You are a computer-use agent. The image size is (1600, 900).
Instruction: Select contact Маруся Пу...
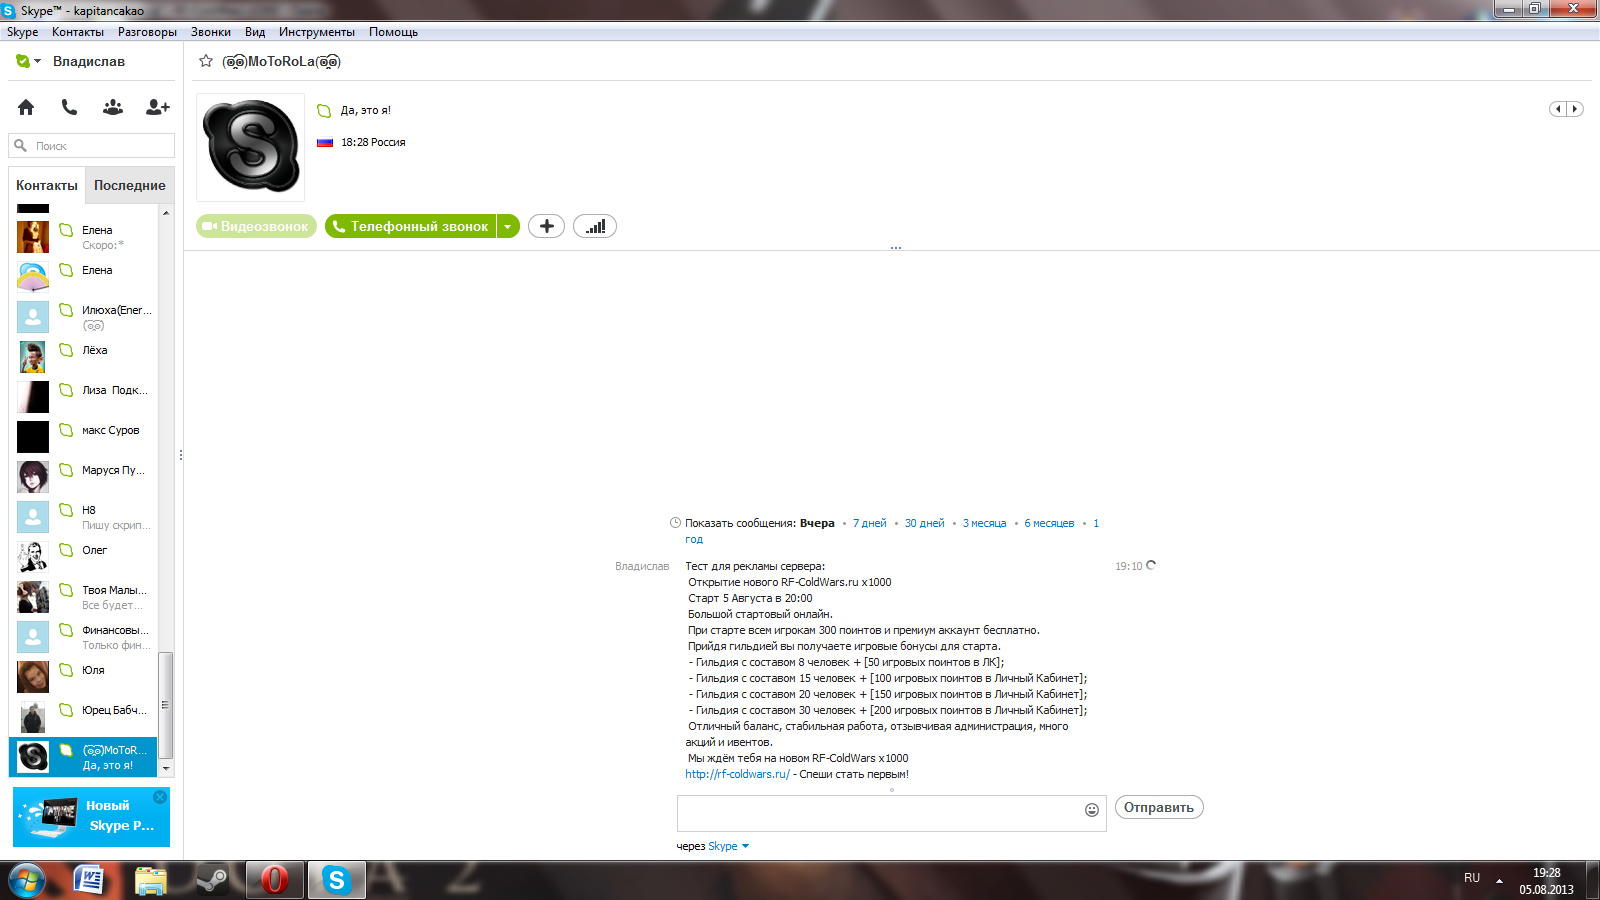click(x=84, y=477)
